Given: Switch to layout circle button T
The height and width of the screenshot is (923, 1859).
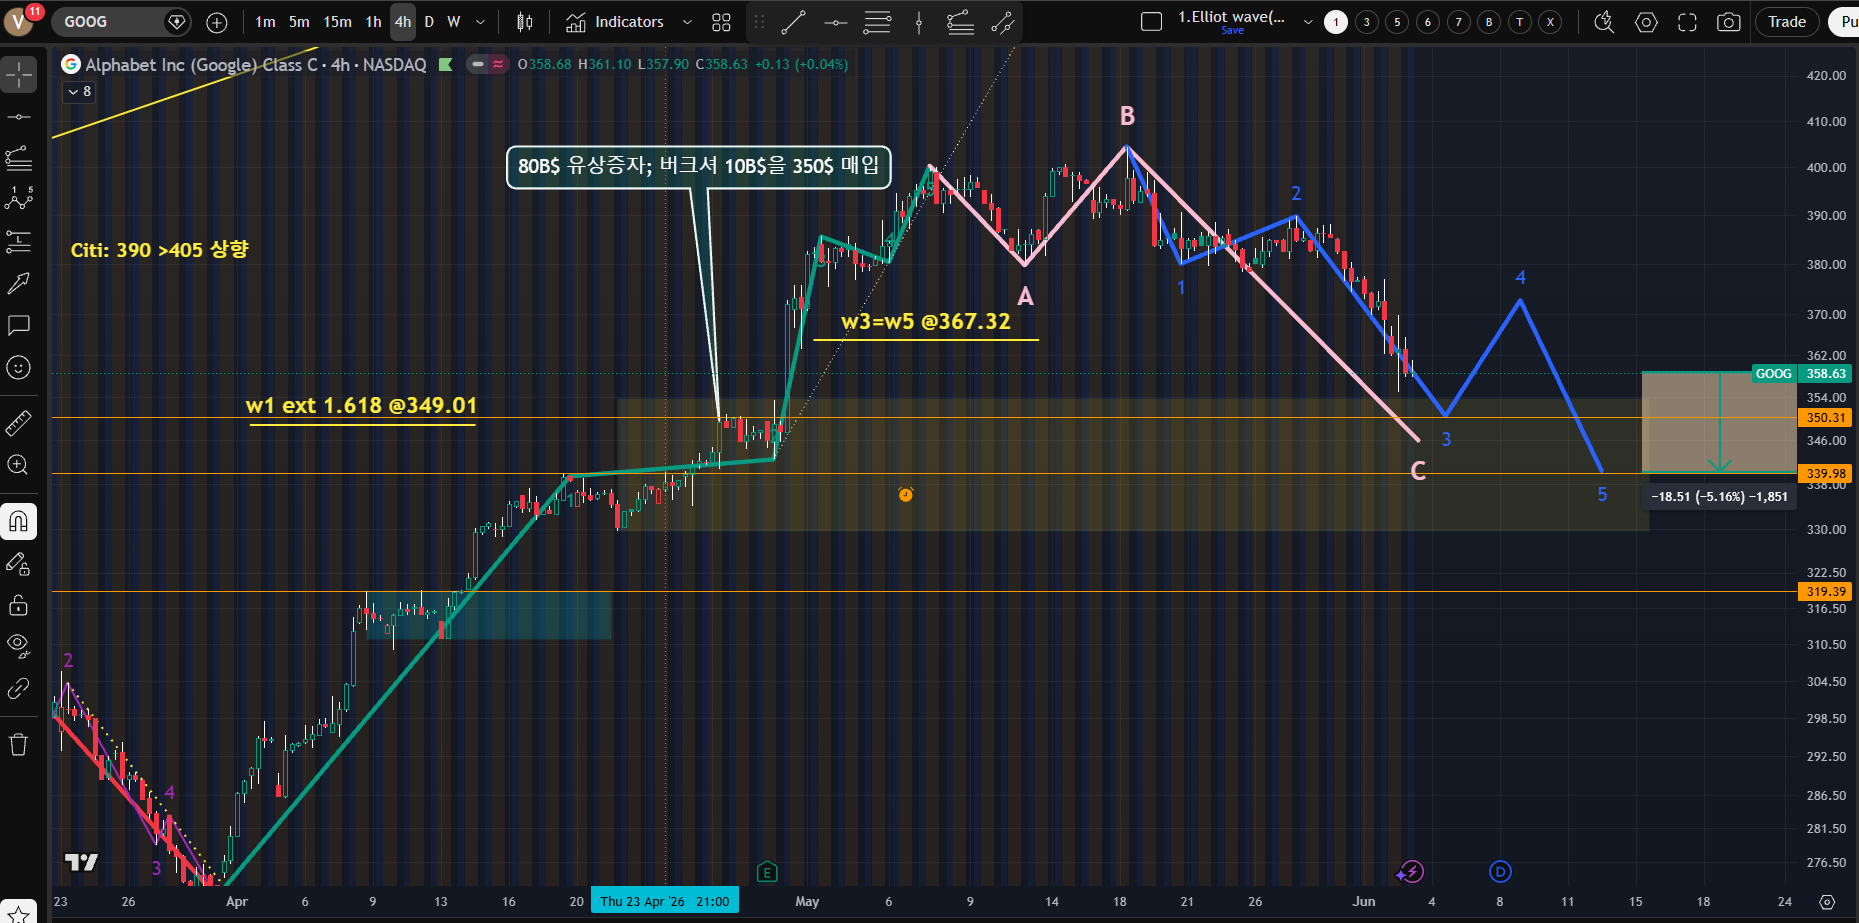Looking at the screenshot, I should pos(1520,22).
